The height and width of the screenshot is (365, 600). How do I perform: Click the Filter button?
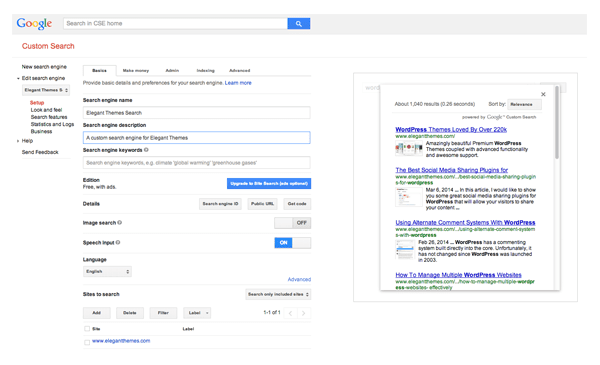(163, 313)
